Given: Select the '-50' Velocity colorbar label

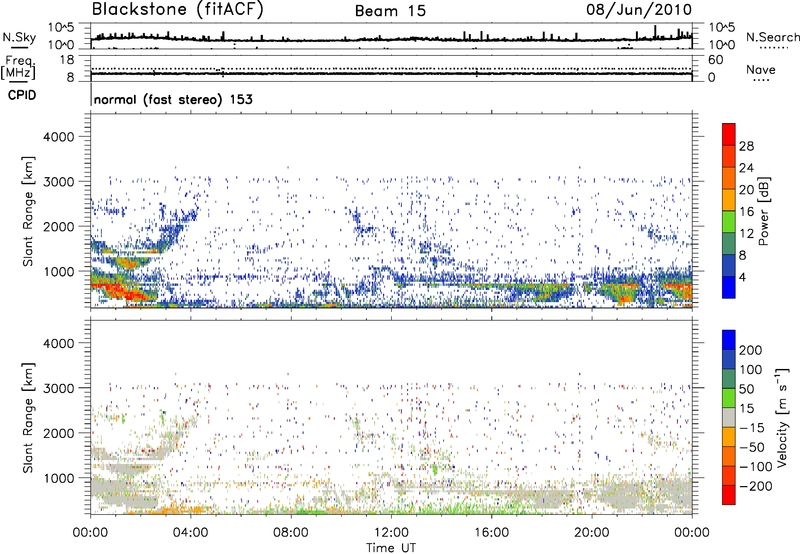Looking at the screenshot, I should point(752,447).
